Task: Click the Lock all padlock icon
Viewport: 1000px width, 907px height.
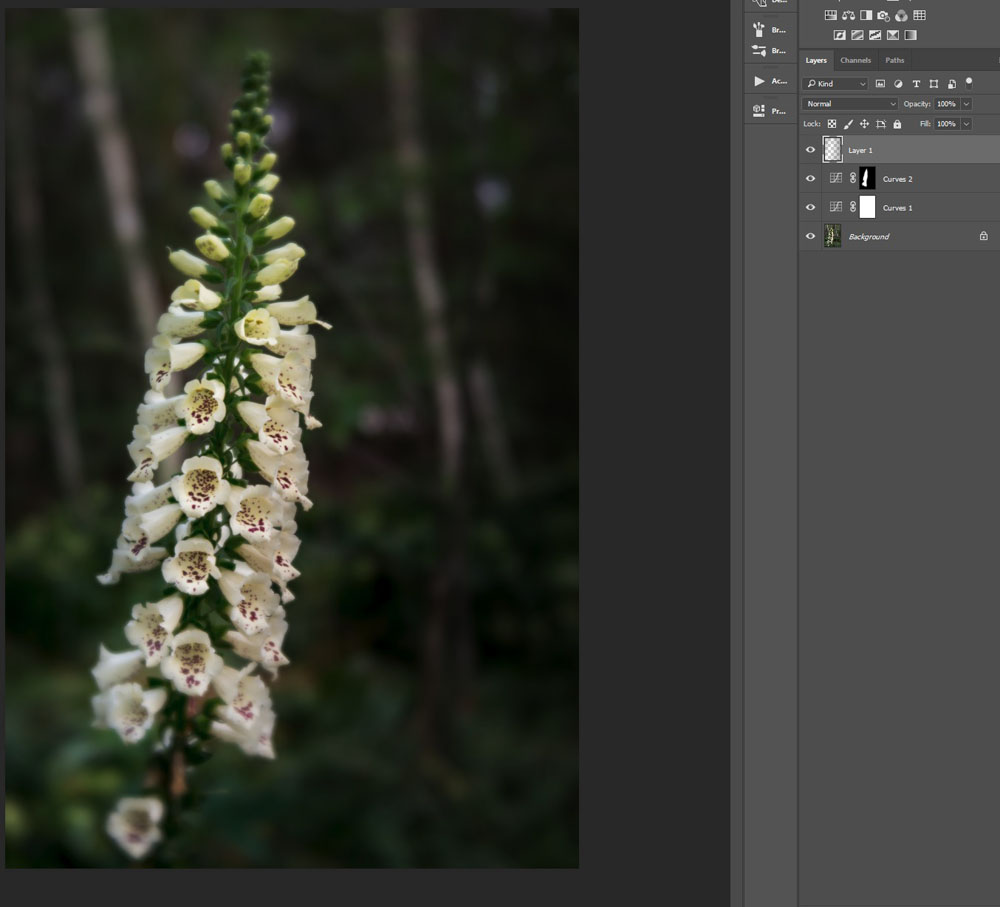Action: tap(897, 124)
